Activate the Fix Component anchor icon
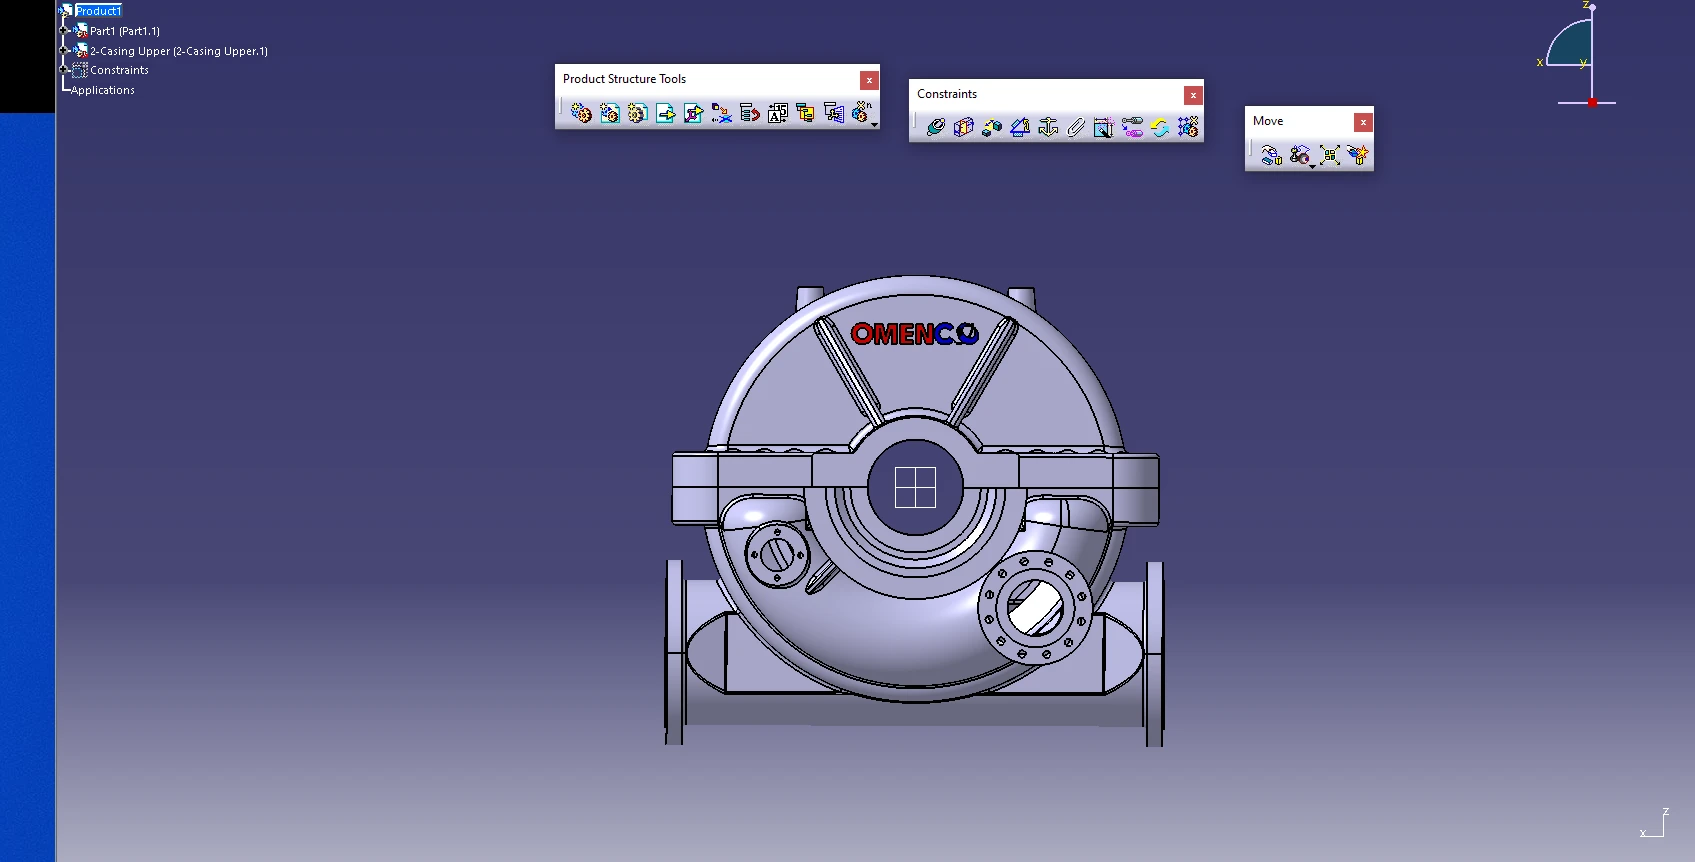Image resolution: width=1695 pixels, height=862 pixels. [x=1048, y=127]
